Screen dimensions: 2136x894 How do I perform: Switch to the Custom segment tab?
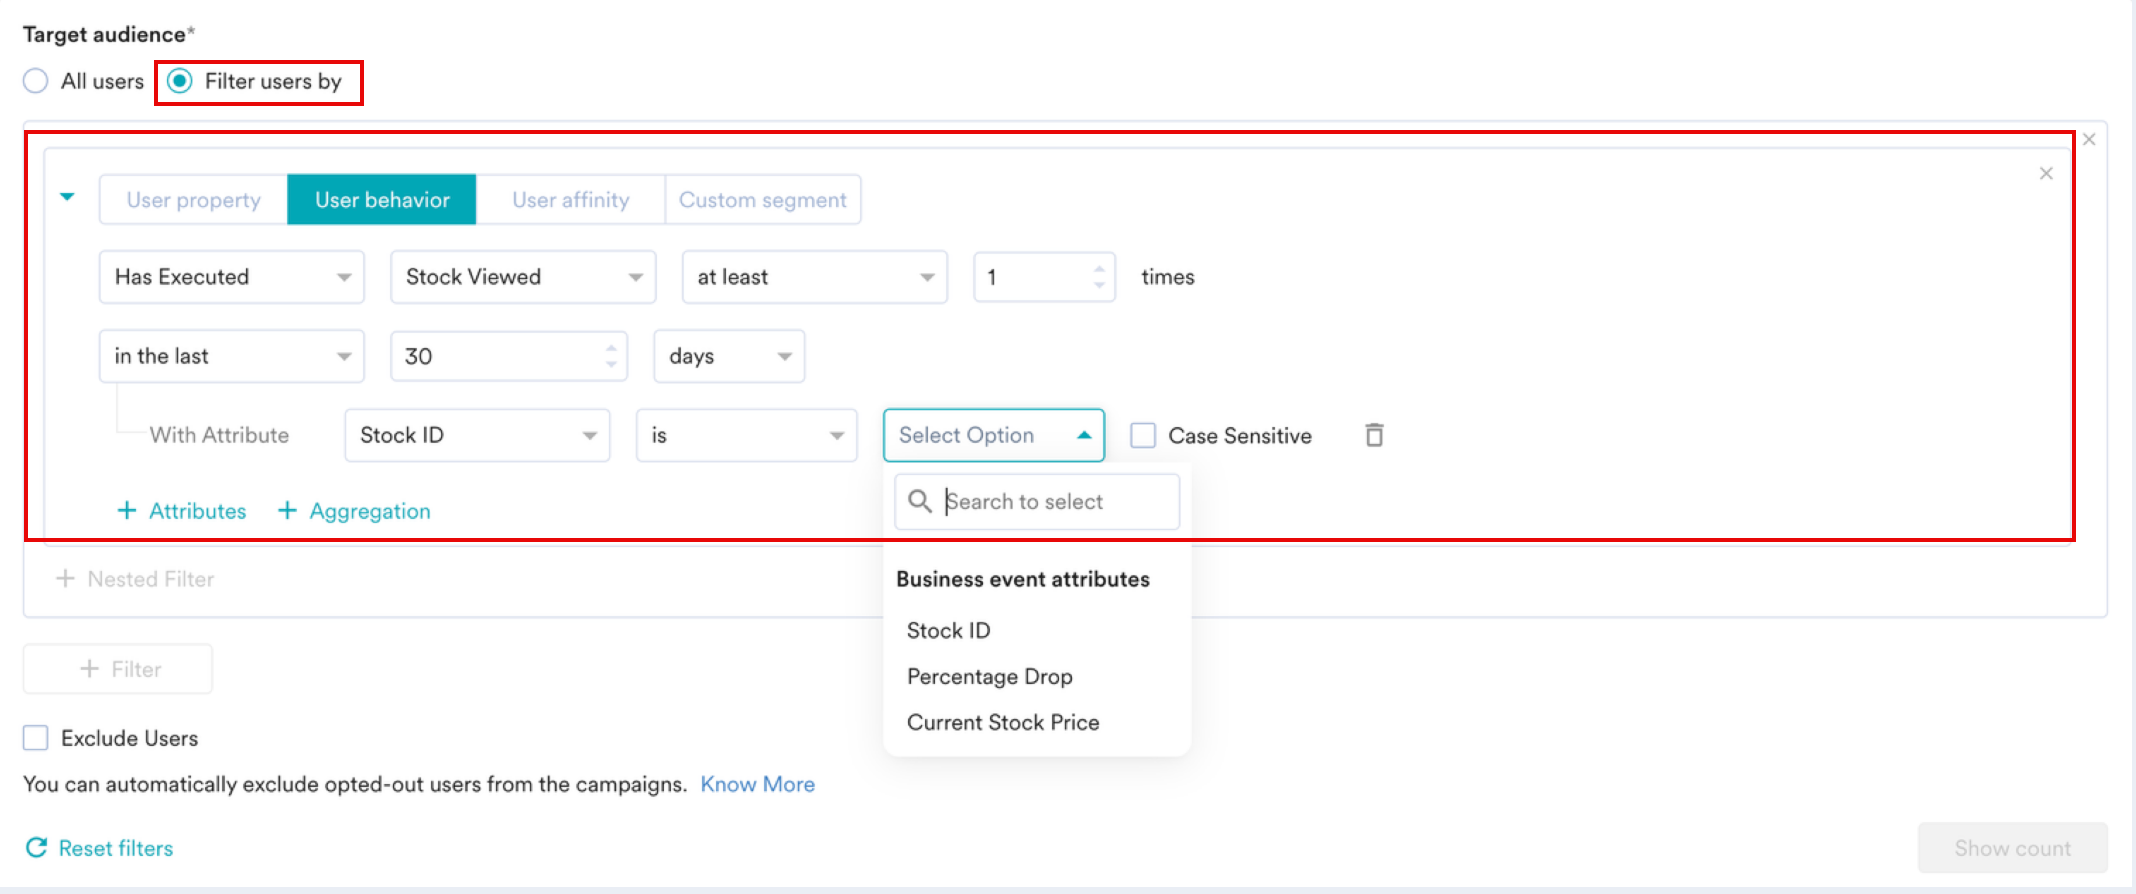click(763, 200)
